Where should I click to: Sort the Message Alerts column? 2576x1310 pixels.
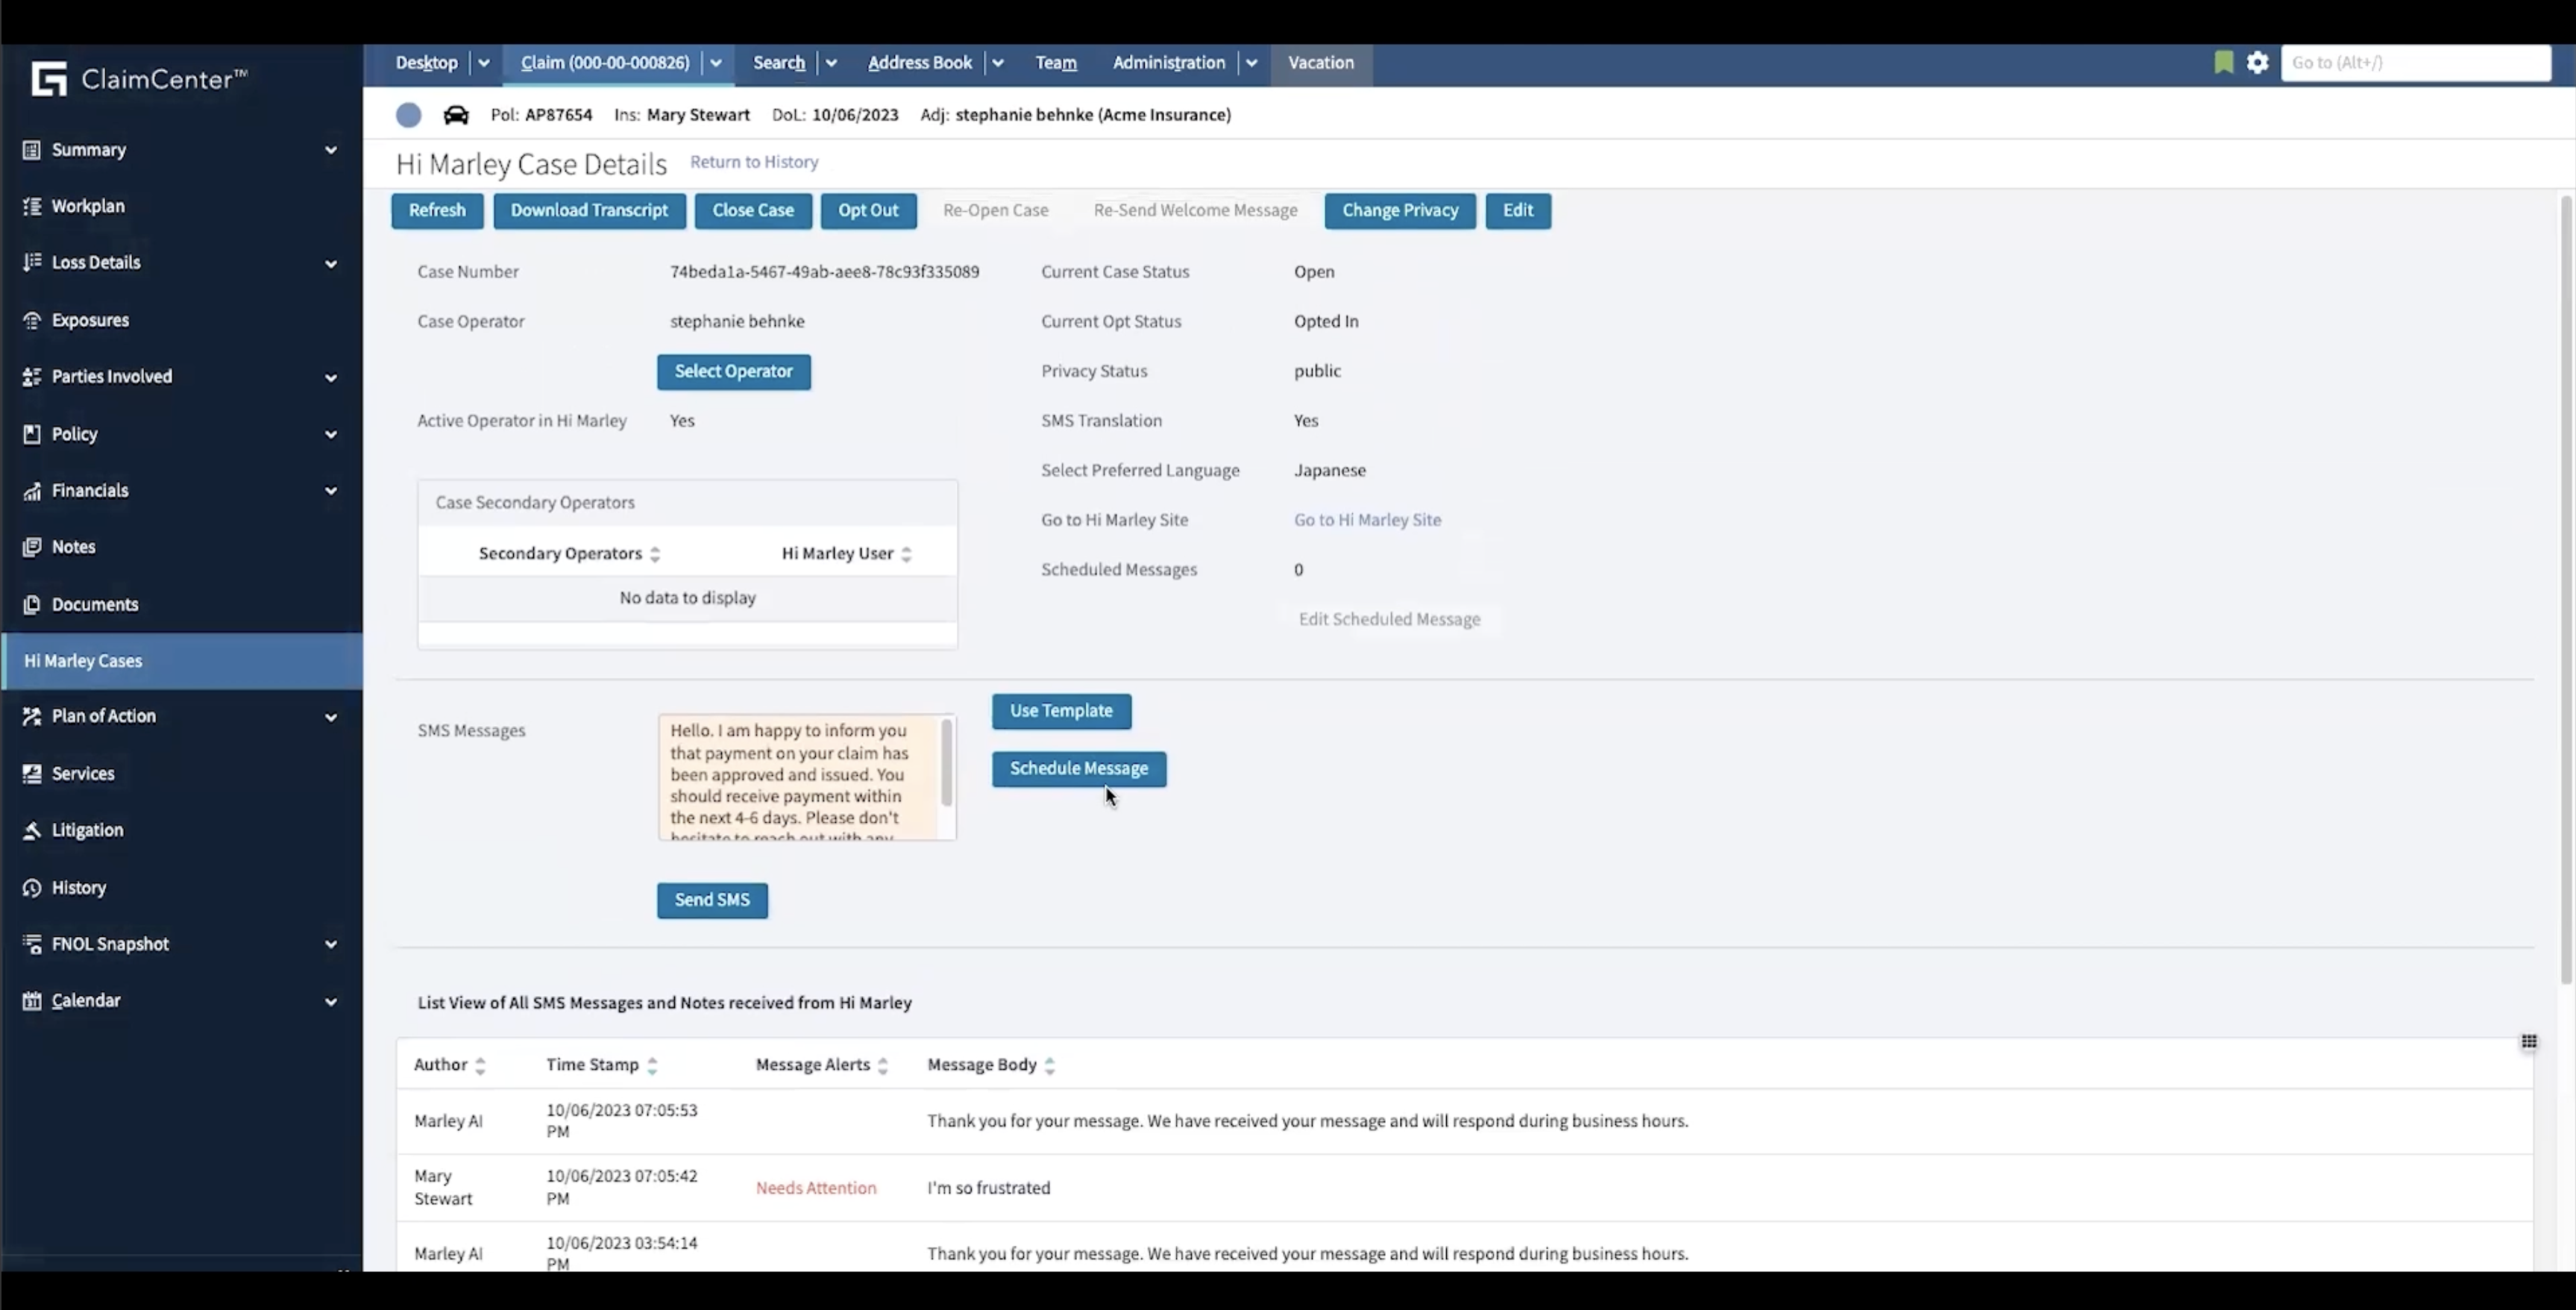883,1066
